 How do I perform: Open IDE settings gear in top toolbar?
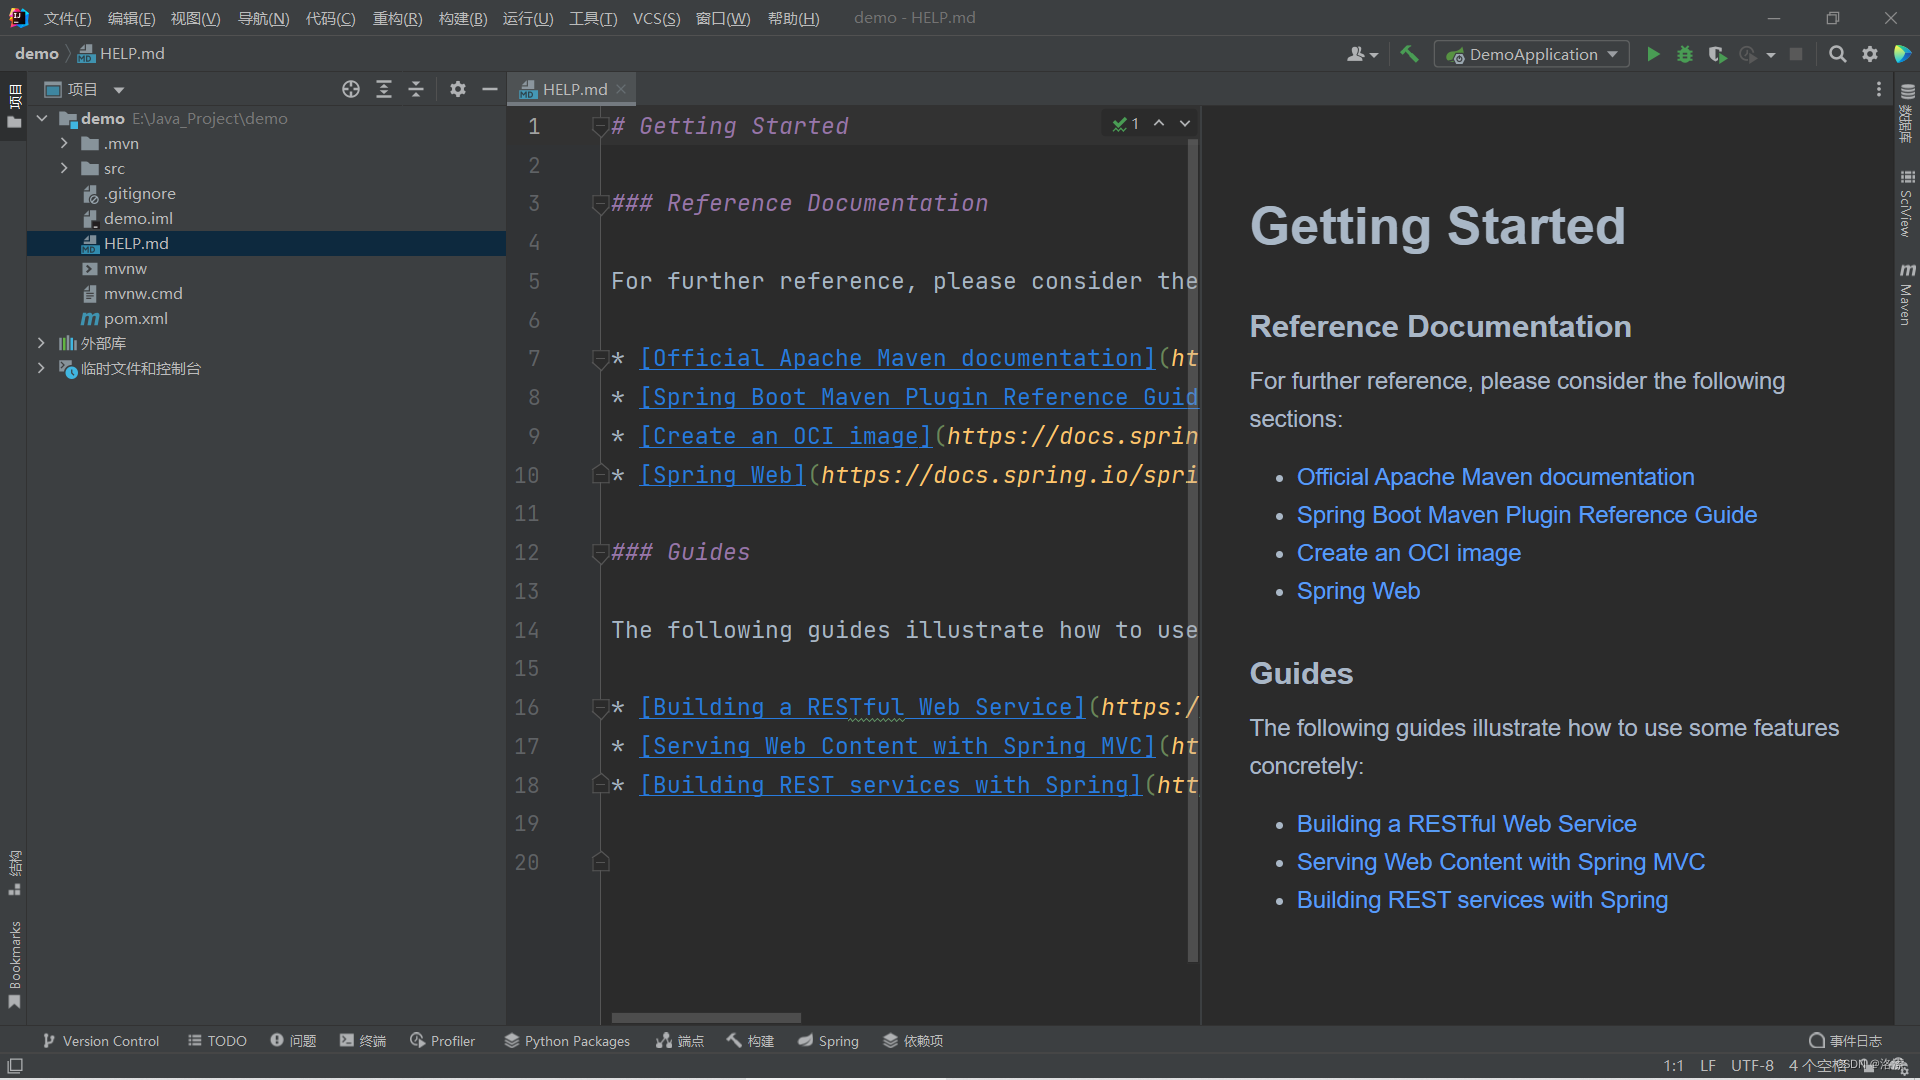pos(1870,54)
